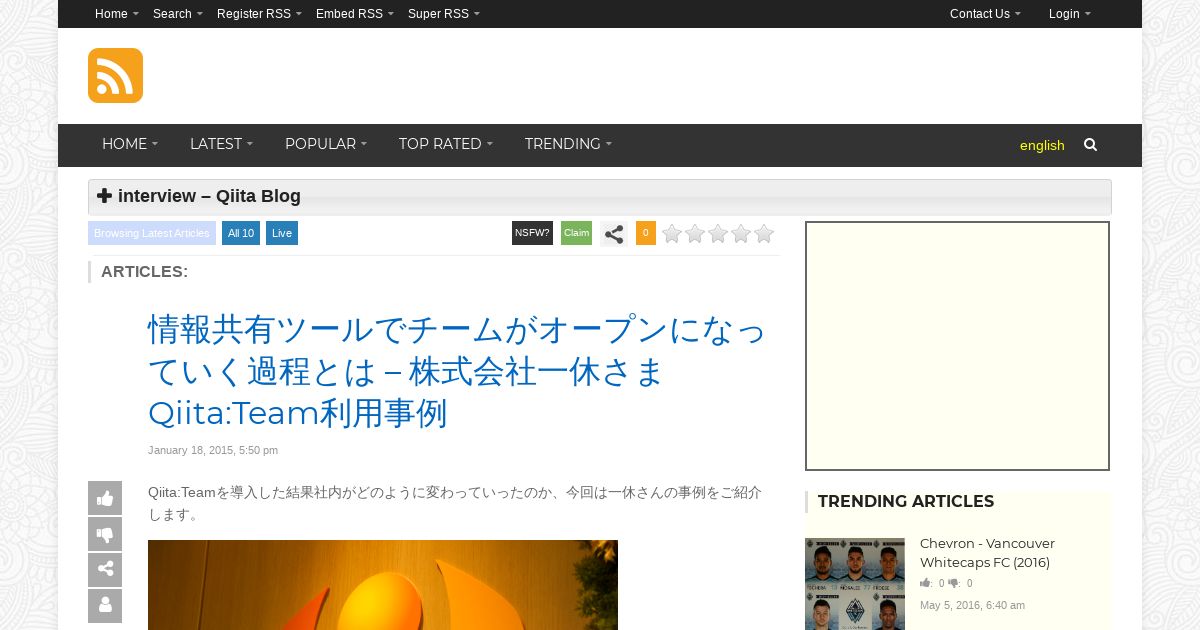Viewport: 1200px width, 630px height.
Task: Expand the Register RSS menu
Action: pos(259,14)
